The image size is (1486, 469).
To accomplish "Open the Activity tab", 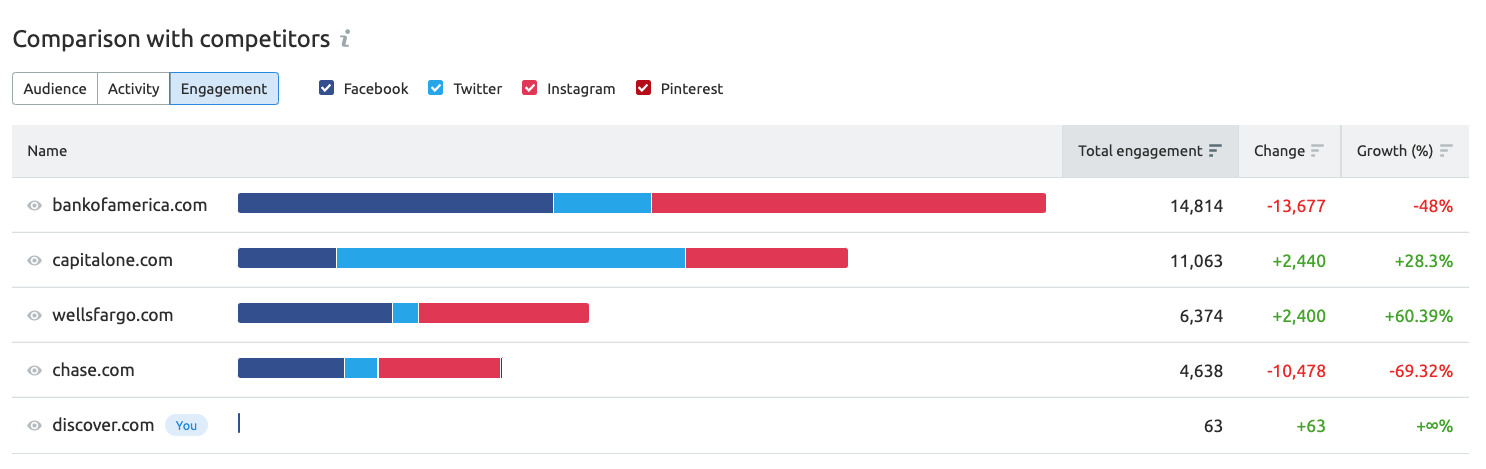I will pyautogui.click(x=134, y=88).
